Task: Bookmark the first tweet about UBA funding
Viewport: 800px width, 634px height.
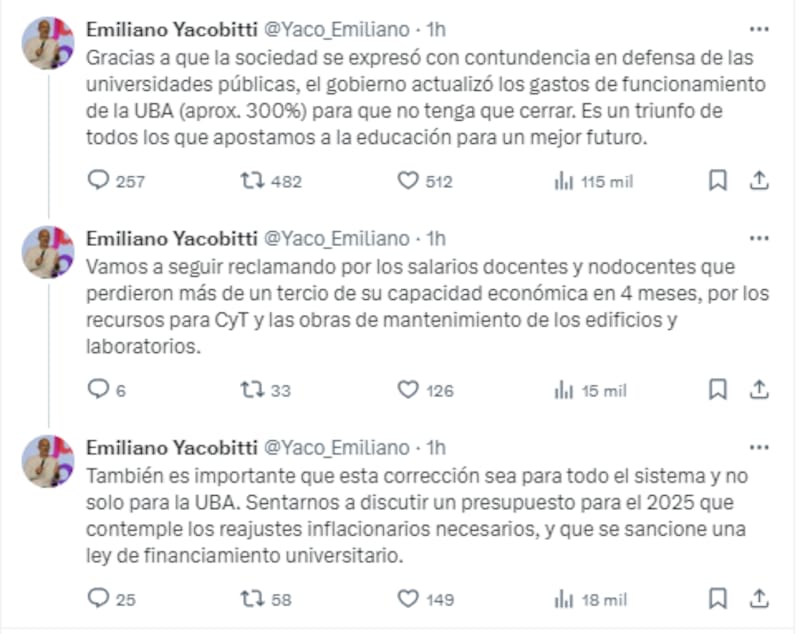Action: coord(717,181)
